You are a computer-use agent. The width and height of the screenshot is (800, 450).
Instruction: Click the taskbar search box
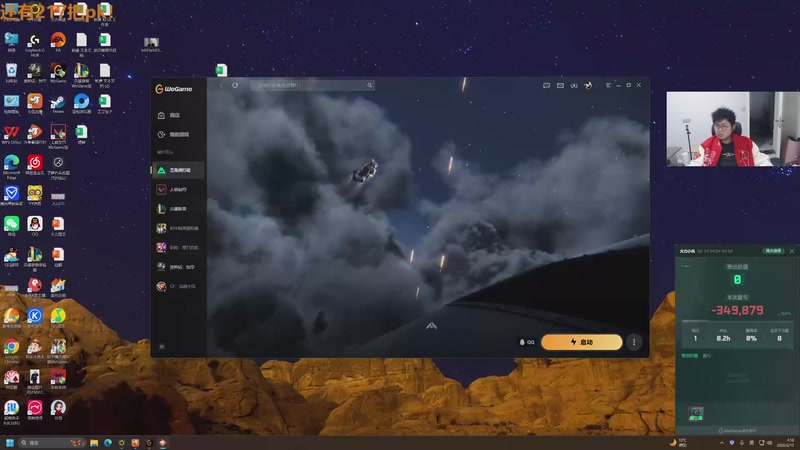point(51,443)
